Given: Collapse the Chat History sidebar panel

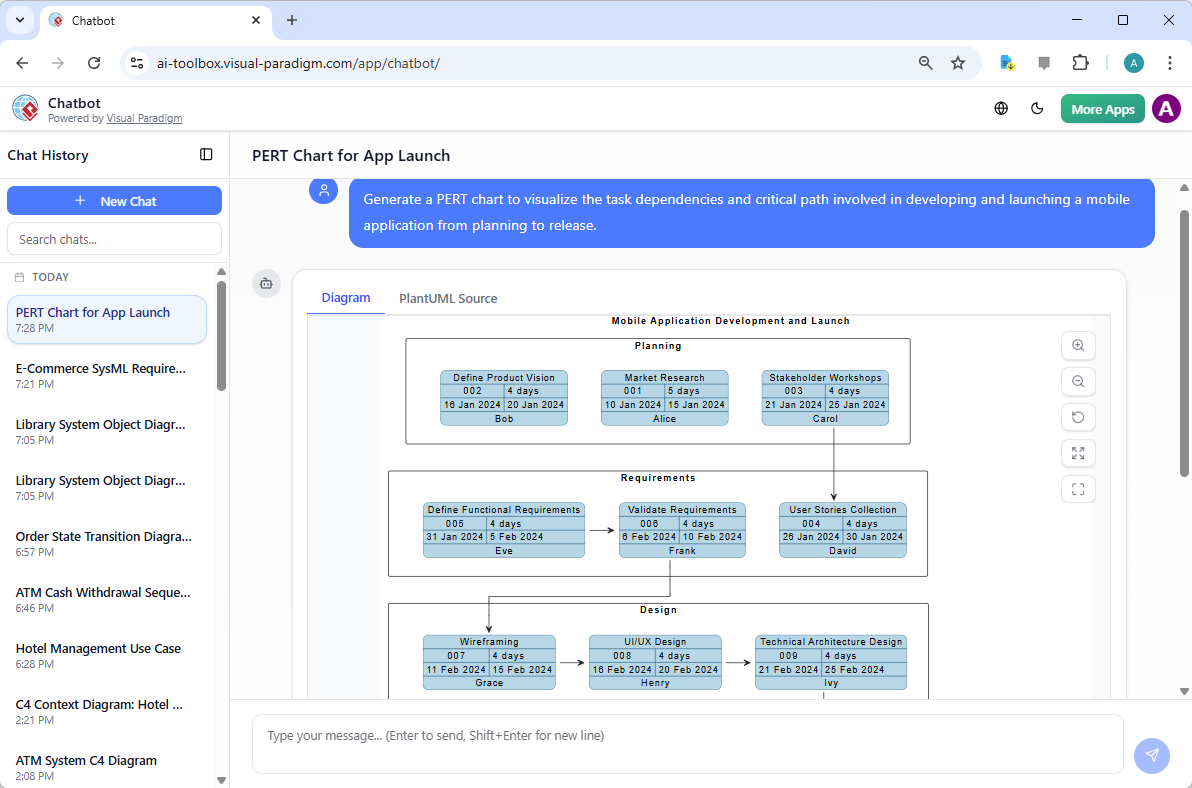Looking at the screenshot, I should coord(206,155).
